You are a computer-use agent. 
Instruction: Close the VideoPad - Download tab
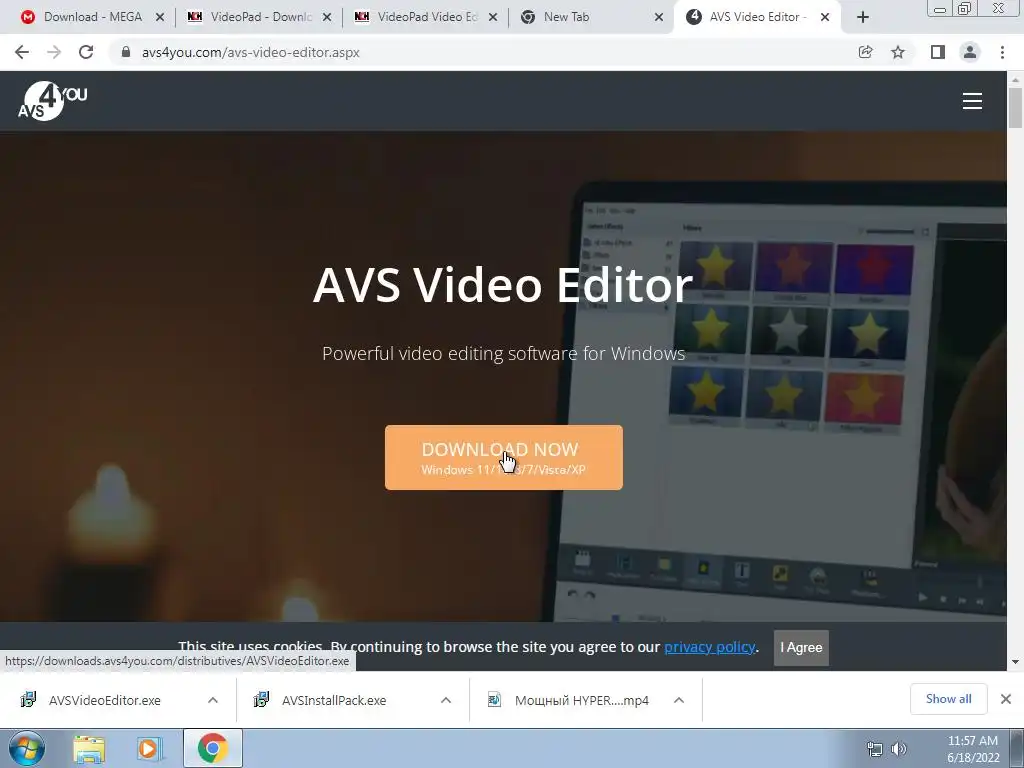coord(327,18)
